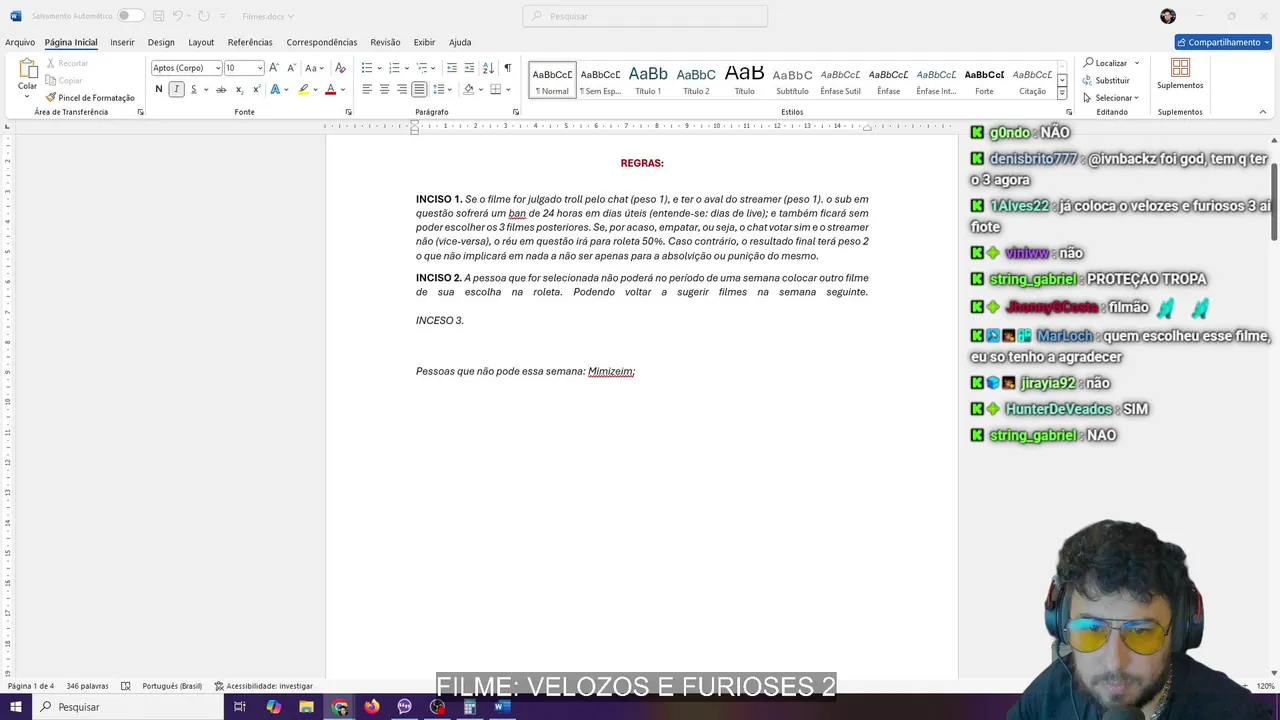Center align text
The width and height of the screenshot is (1280, 720).
[x=384, y=89]
